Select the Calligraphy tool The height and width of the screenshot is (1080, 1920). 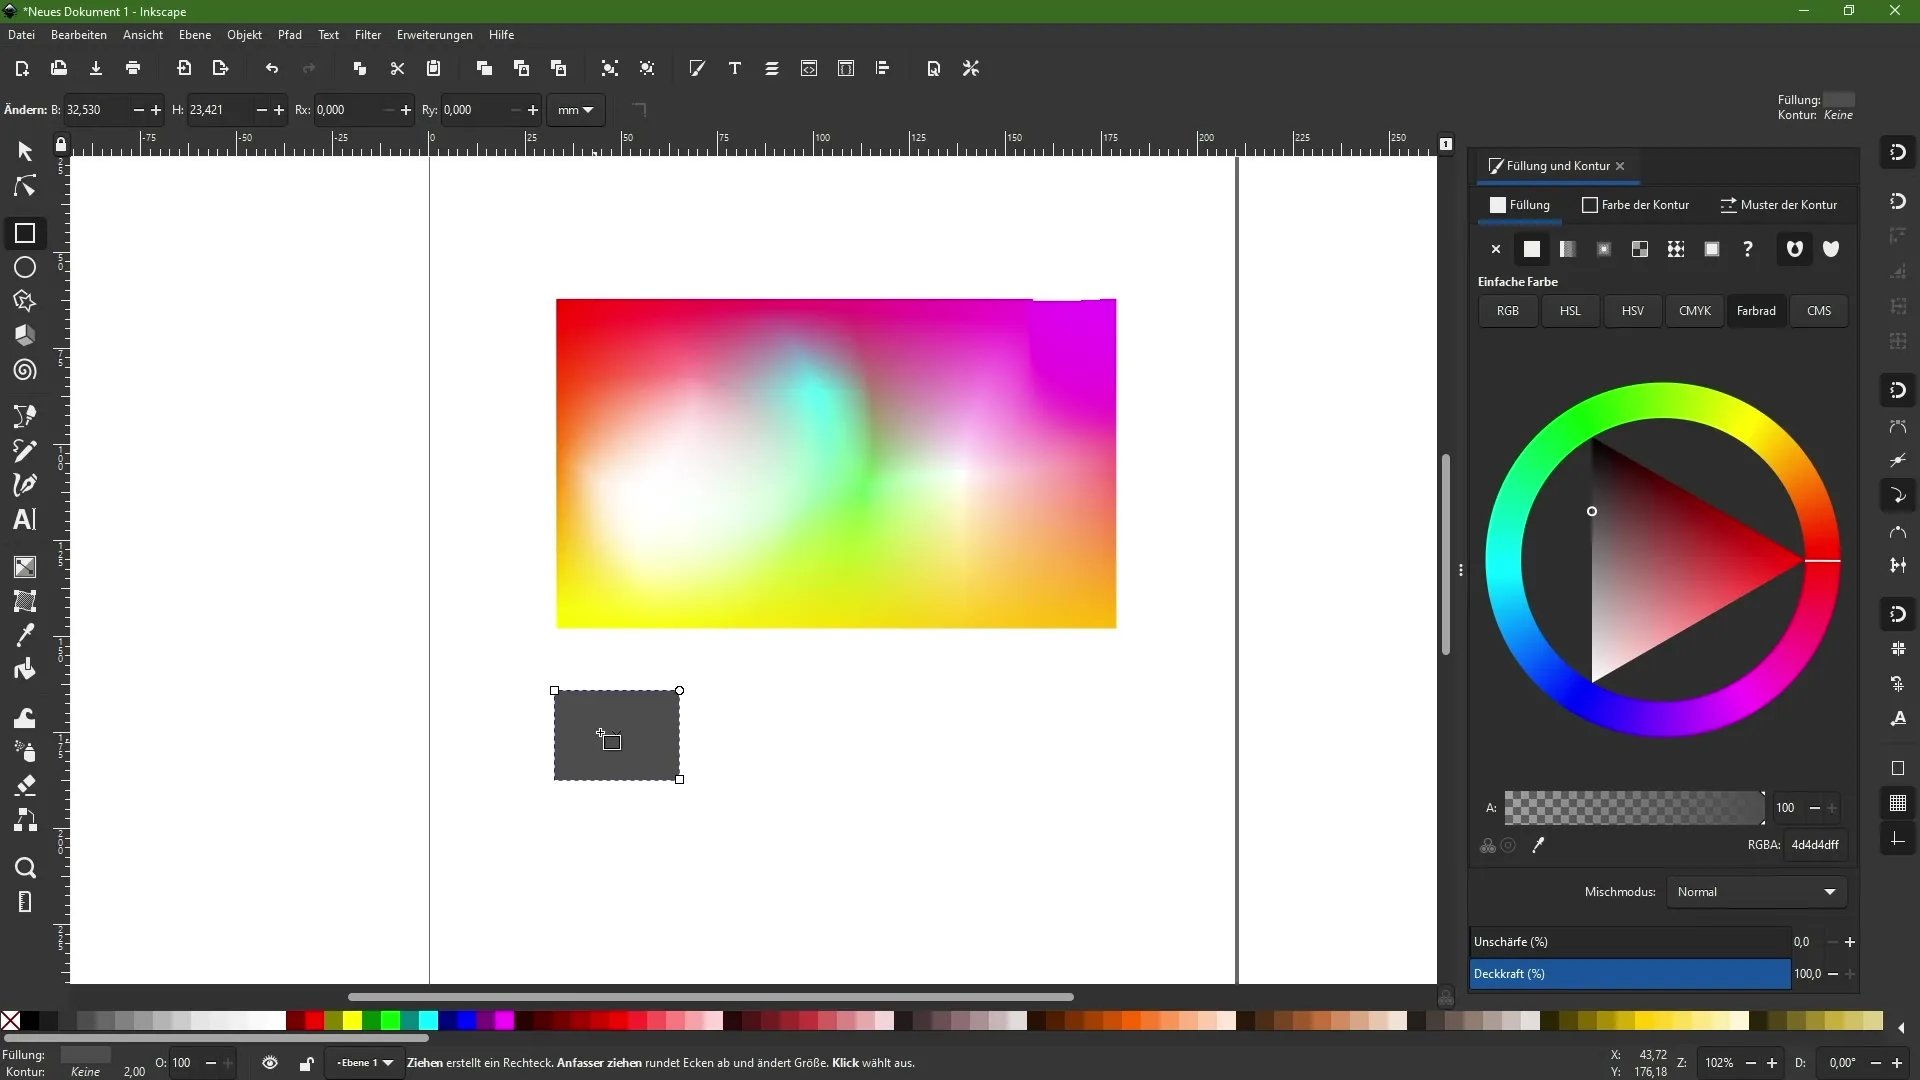[25, 485]
